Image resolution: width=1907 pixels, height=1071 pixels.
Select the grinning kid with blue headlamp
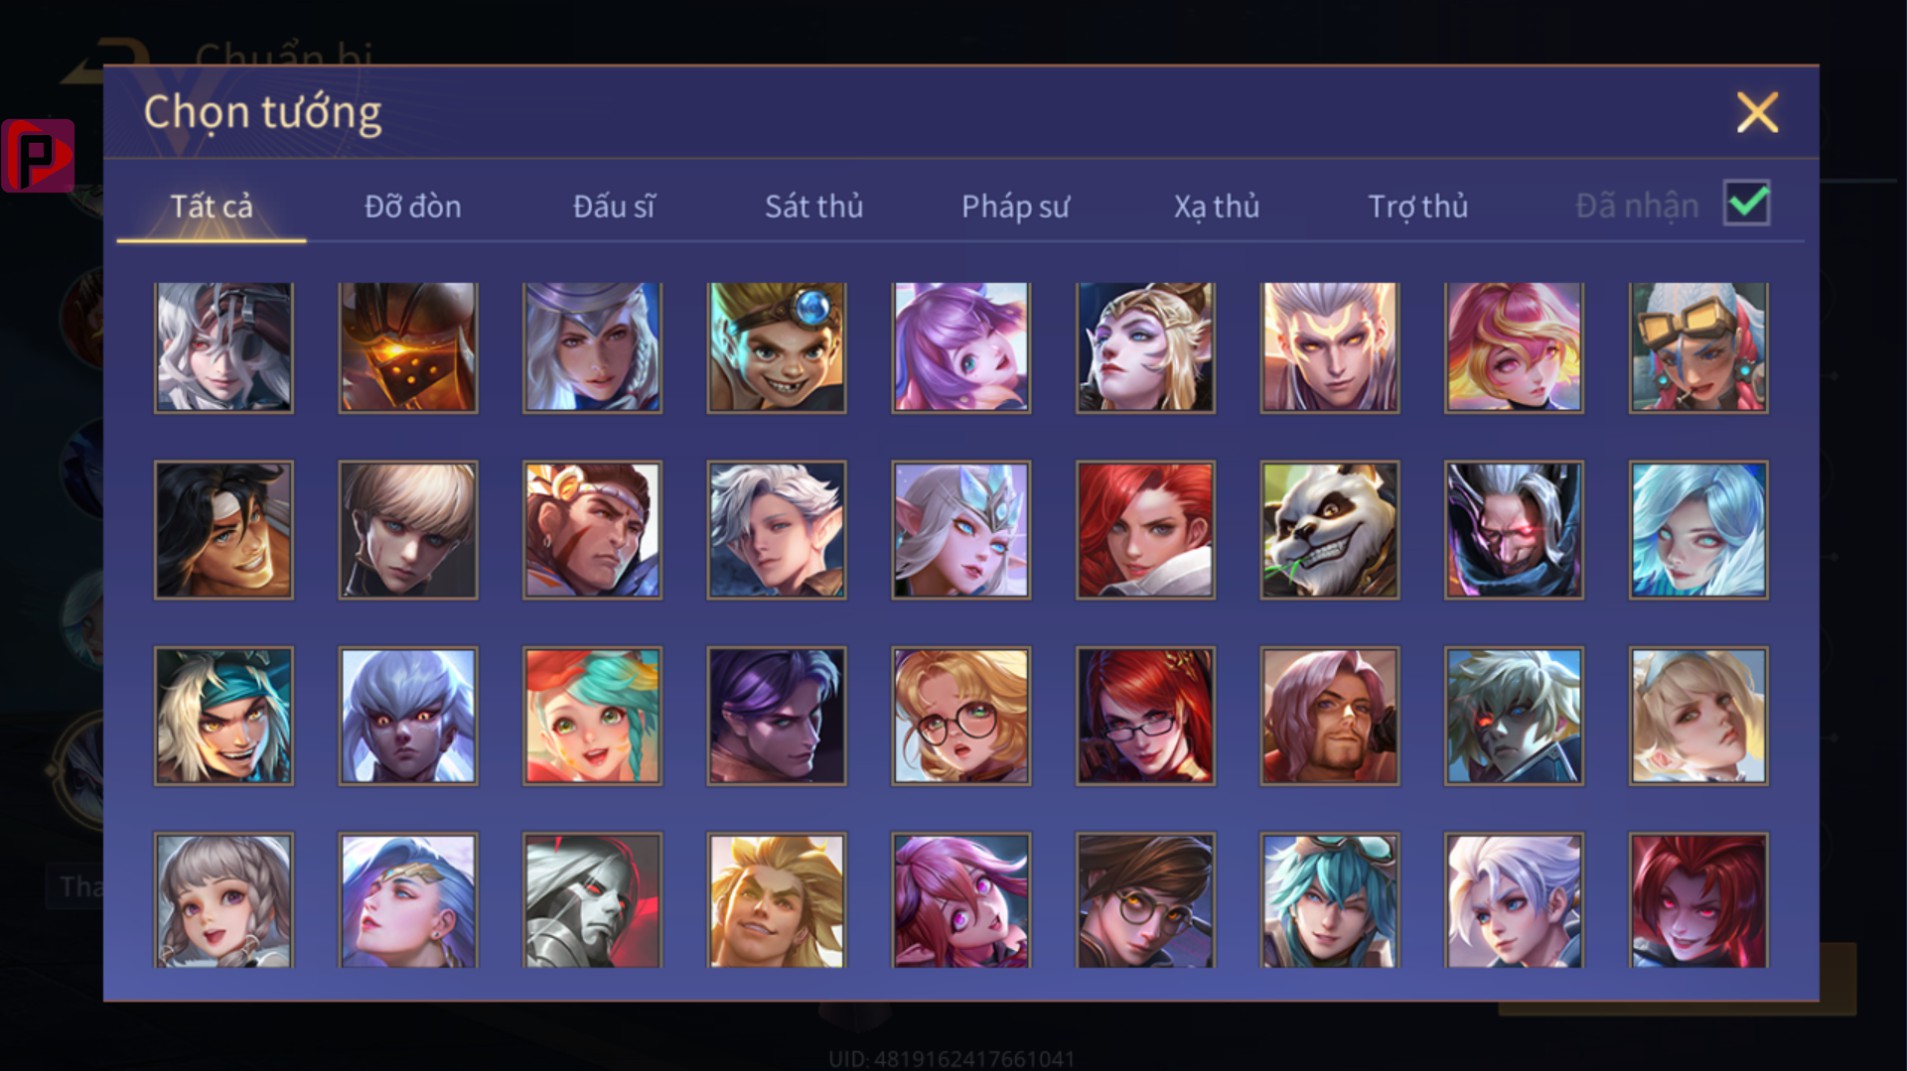pos(776,347)
